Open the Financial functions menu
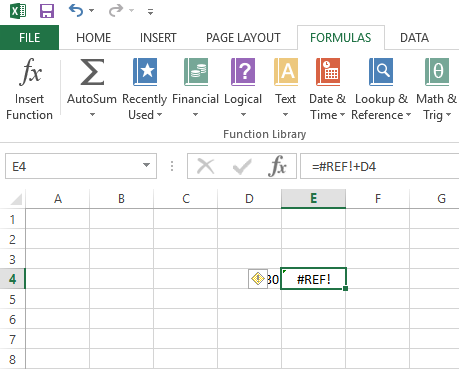This screenshot has height=369, width=459. point(196,88)
